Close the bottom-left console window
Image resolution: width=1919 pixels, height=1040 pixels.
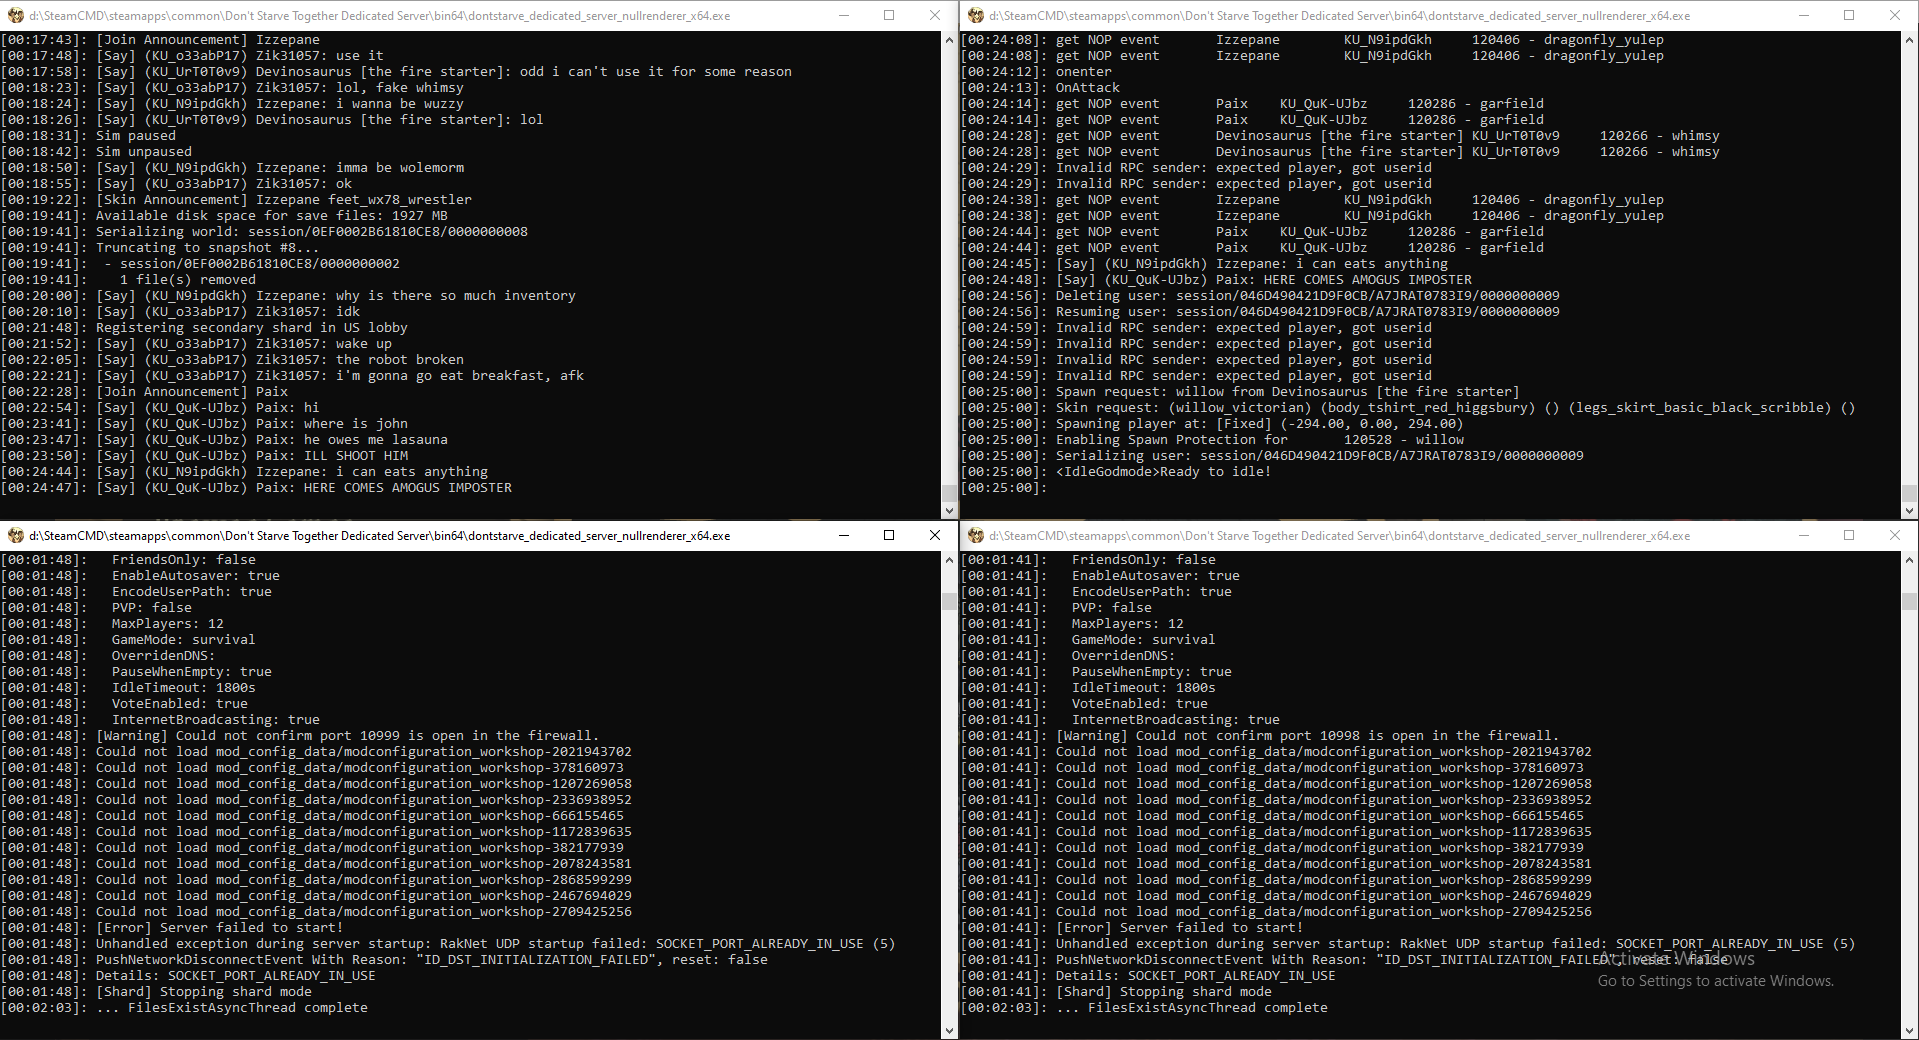(935, 536)
